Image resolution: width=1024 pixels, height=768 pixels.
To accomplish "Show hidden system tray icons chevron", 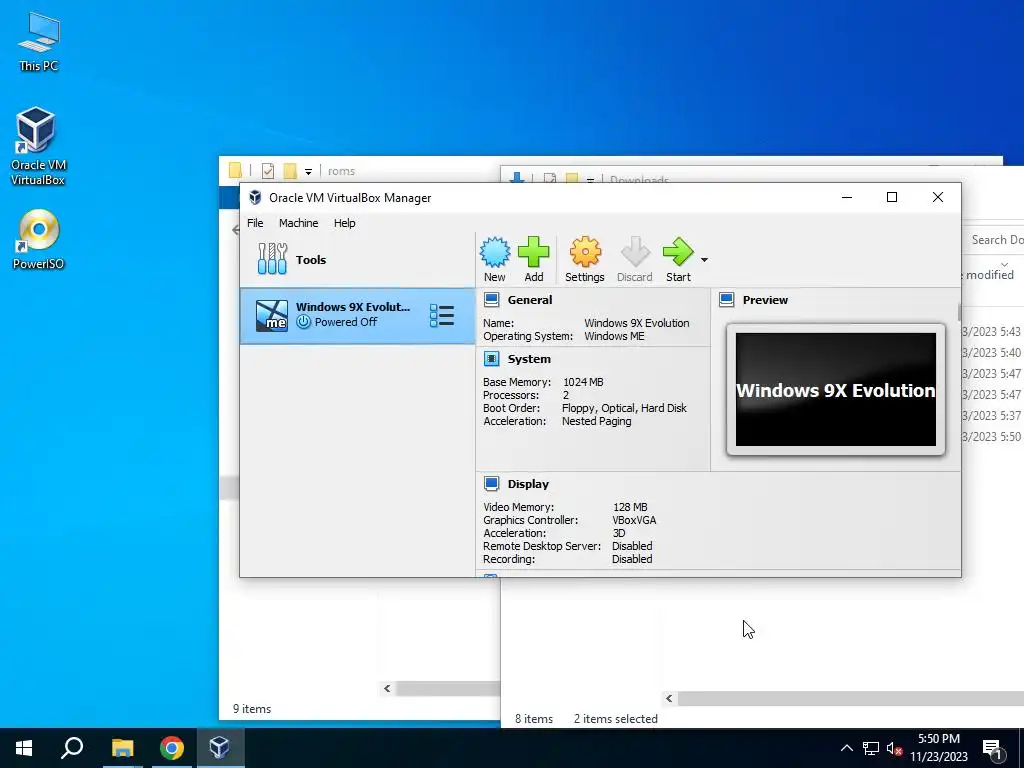I will [846, 748].
